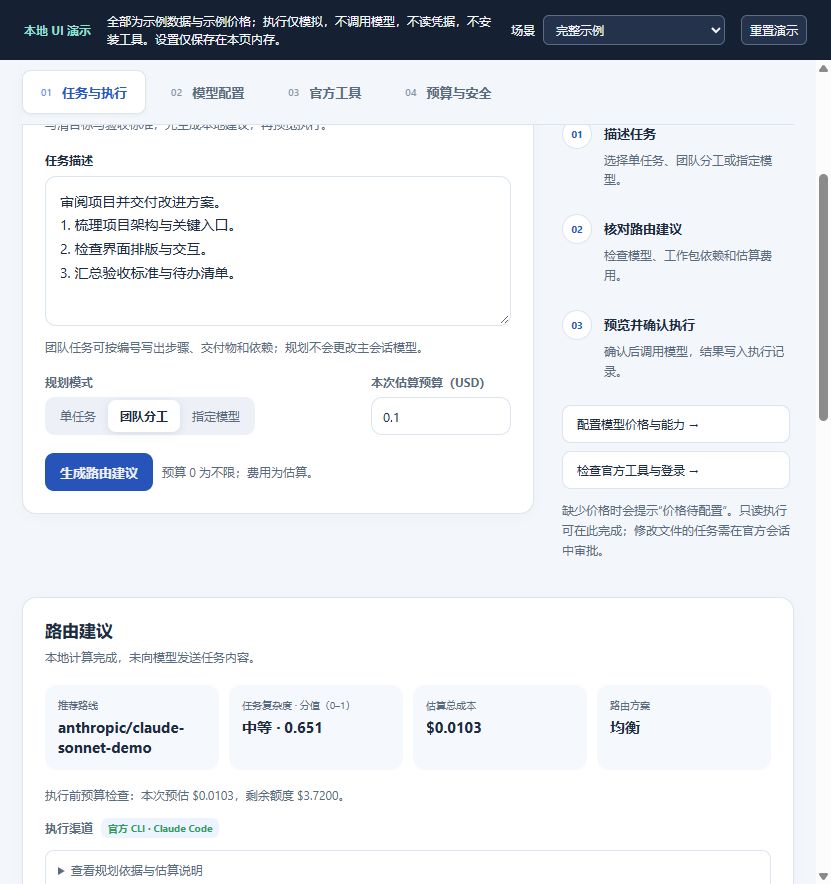Click the 预算 0 为不限 hint text

point(237,472)
